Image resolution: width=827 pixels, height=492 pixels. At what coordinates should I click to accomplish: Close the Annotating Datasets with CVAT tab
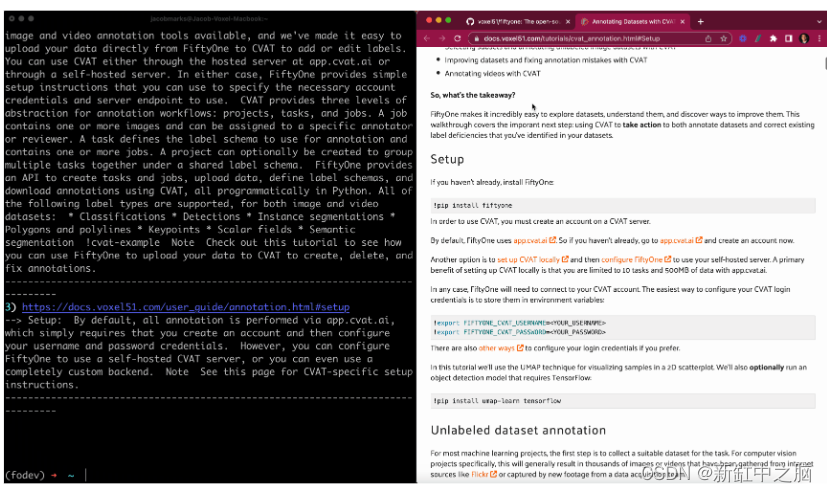(682, 22)
